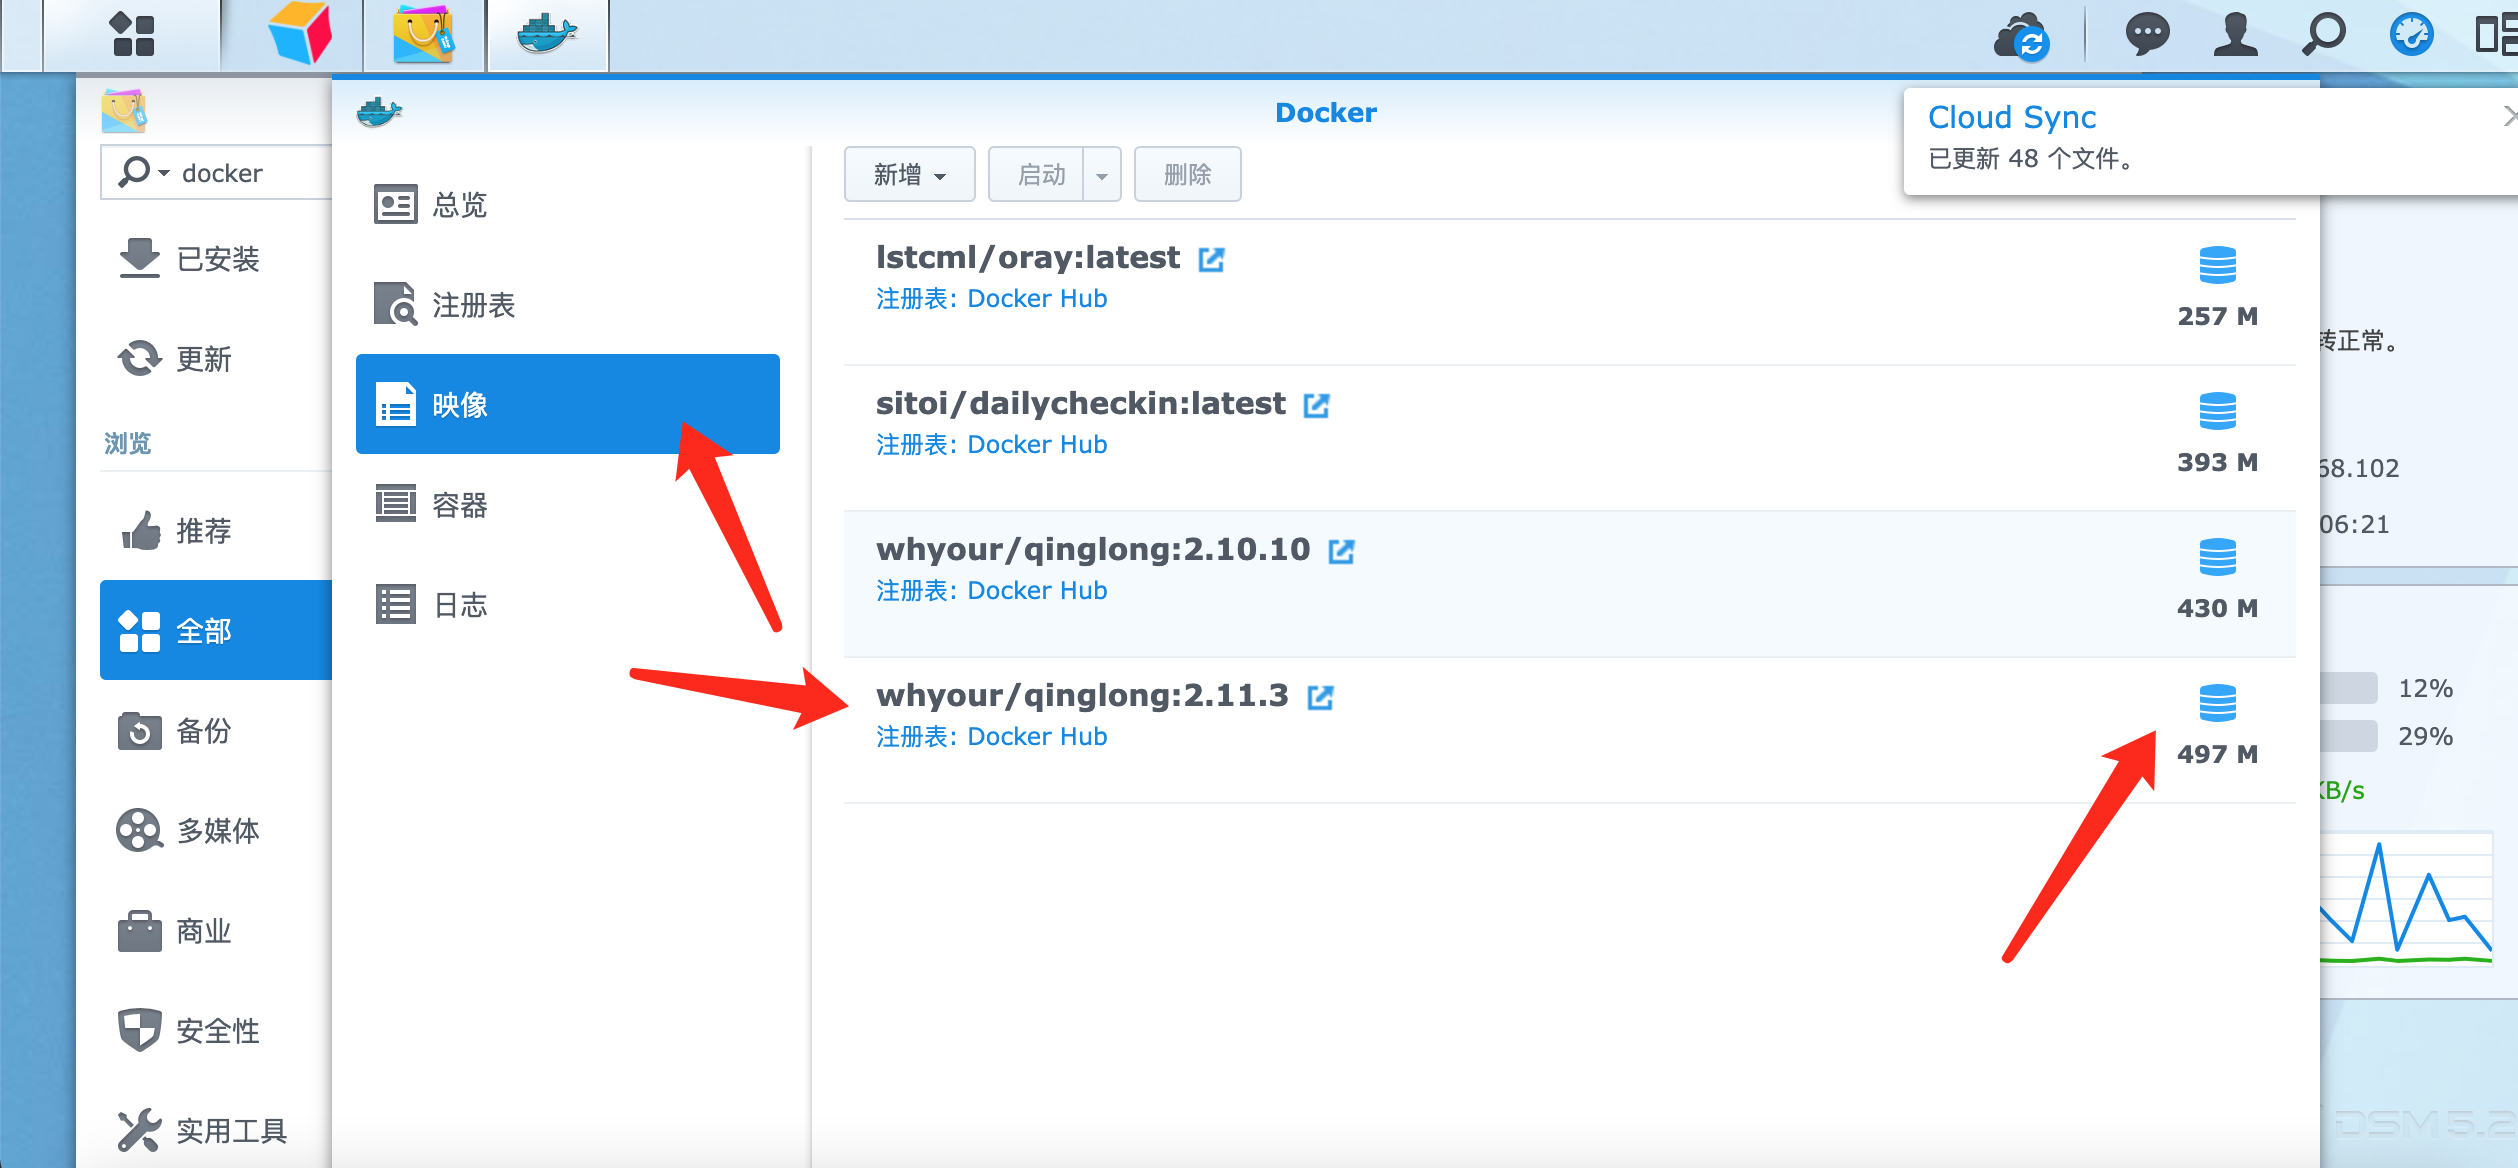The width and height of the screenshot is (2518, 1168).
Task: Browse the 备份 backup category
Action: click(216, 730)
